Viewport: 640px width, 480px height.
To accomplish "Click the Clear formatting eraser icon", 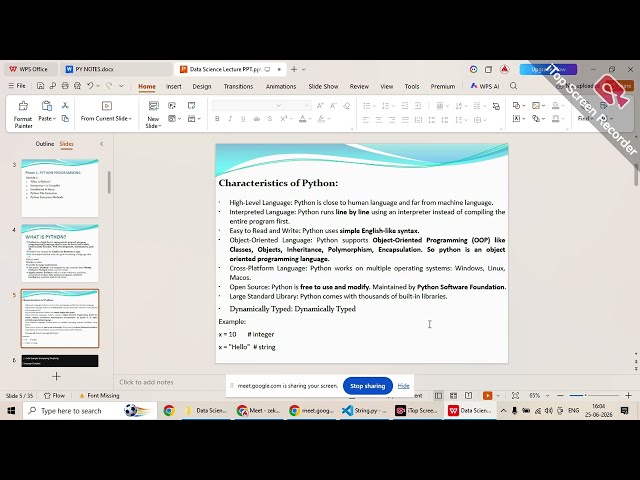I will (x=347, y=106).
